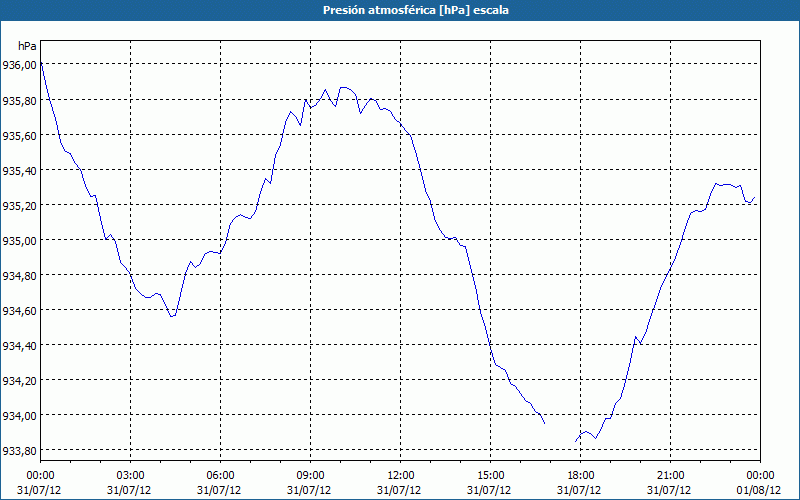This screenshot has width=800, height=500.
Task: Click the 06:00 time axis label
Action: [220, 476]
